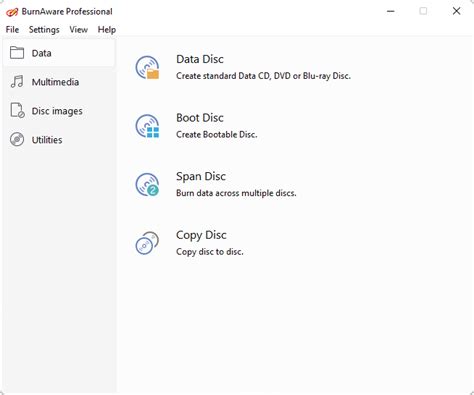The image size is (474, 395).
Task: Click the Boot Disc icon with Windows logo
Action: pyautogui.click(x=147, y=126)
